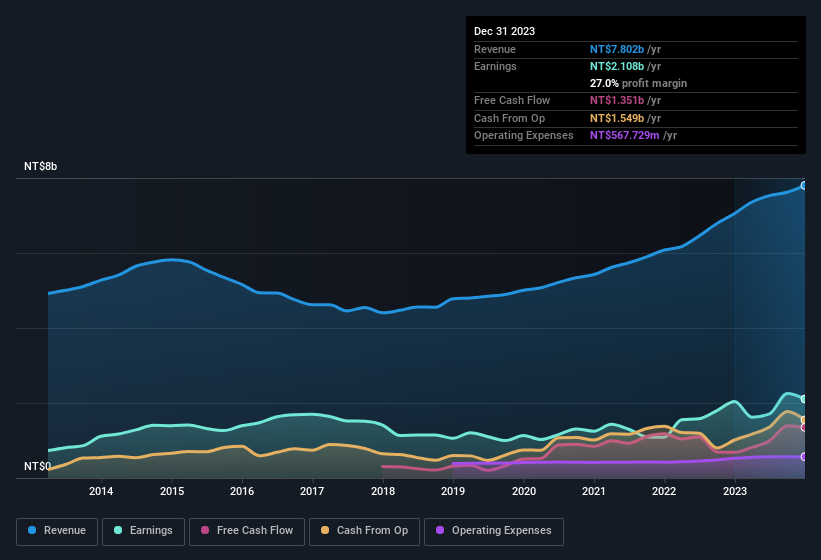This screenshot has height=560, width=821.
Task: Select the 2016 x-axis label
Action: tap(242, 491)
